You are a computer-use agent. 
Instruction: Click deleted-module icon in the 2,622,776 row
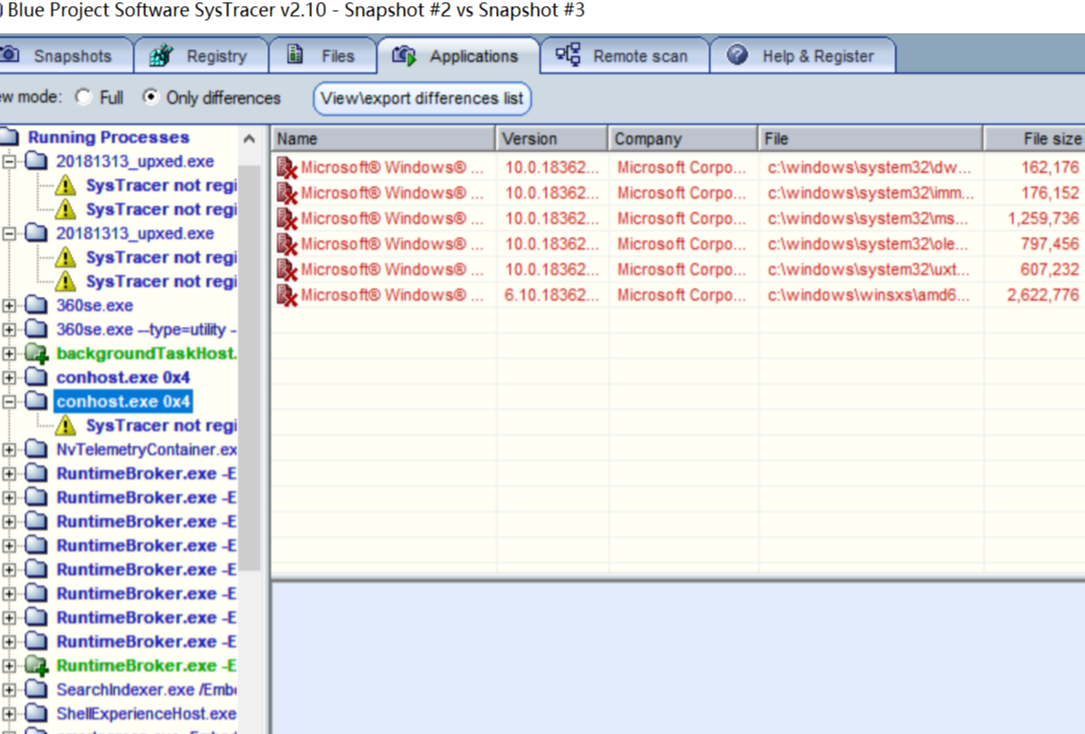(286, 295)
